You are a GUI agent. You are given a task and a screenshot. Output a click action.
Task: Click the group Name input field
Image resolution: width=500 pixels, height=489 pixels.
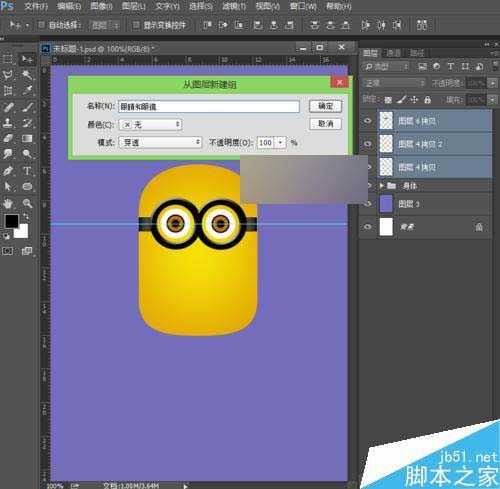(209, 107)
